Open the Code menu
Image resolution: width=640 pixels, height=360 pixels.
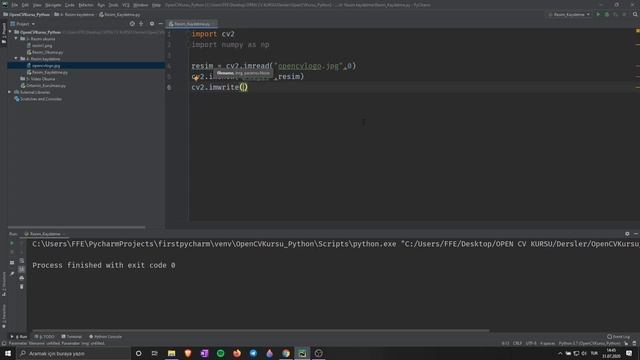point(70,5)
